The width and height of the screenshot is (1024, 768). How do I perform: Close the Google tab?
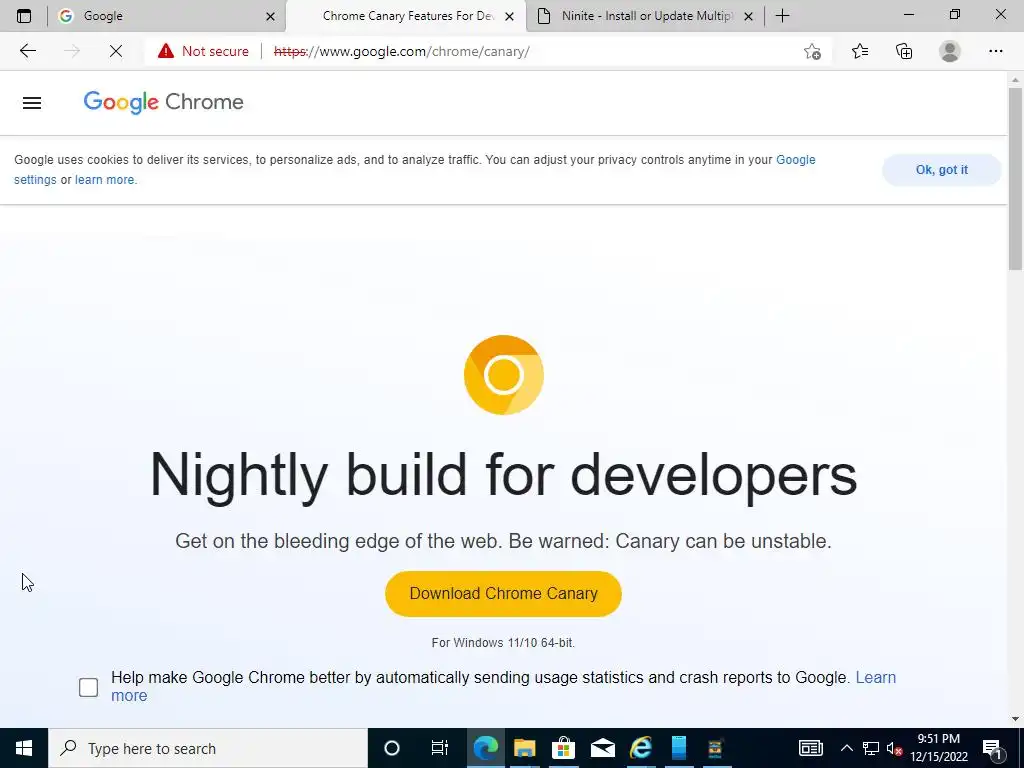click(x=270, y=16)
